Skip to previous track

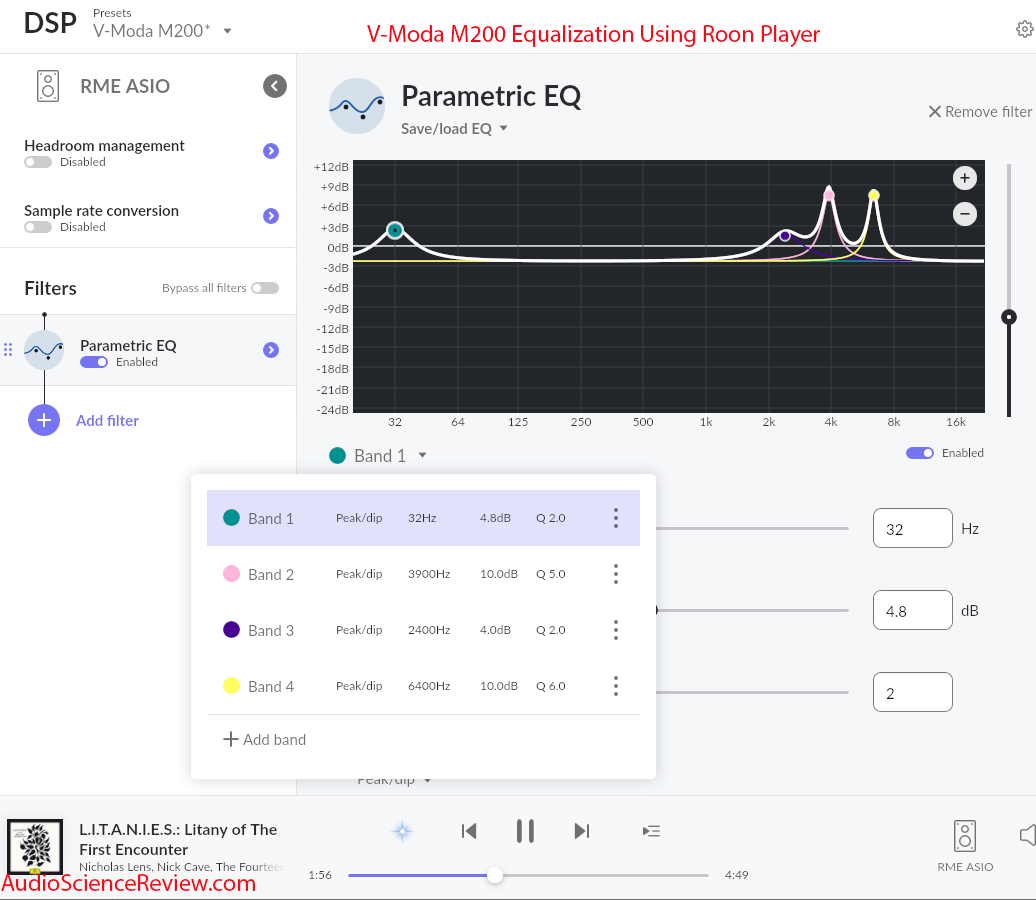469,831
